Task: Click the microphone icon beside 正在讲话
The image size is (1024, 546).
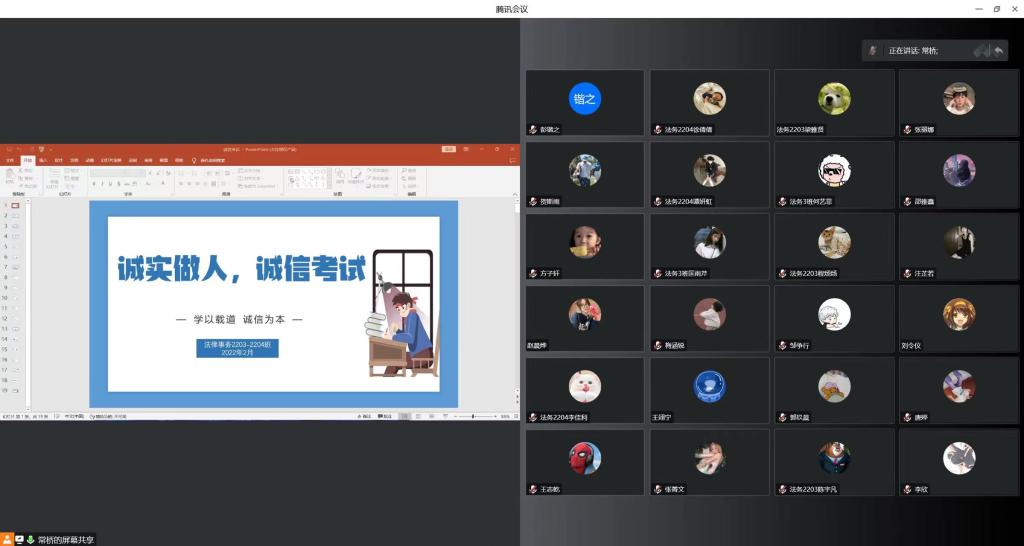Action: click(x=873, y=50)
